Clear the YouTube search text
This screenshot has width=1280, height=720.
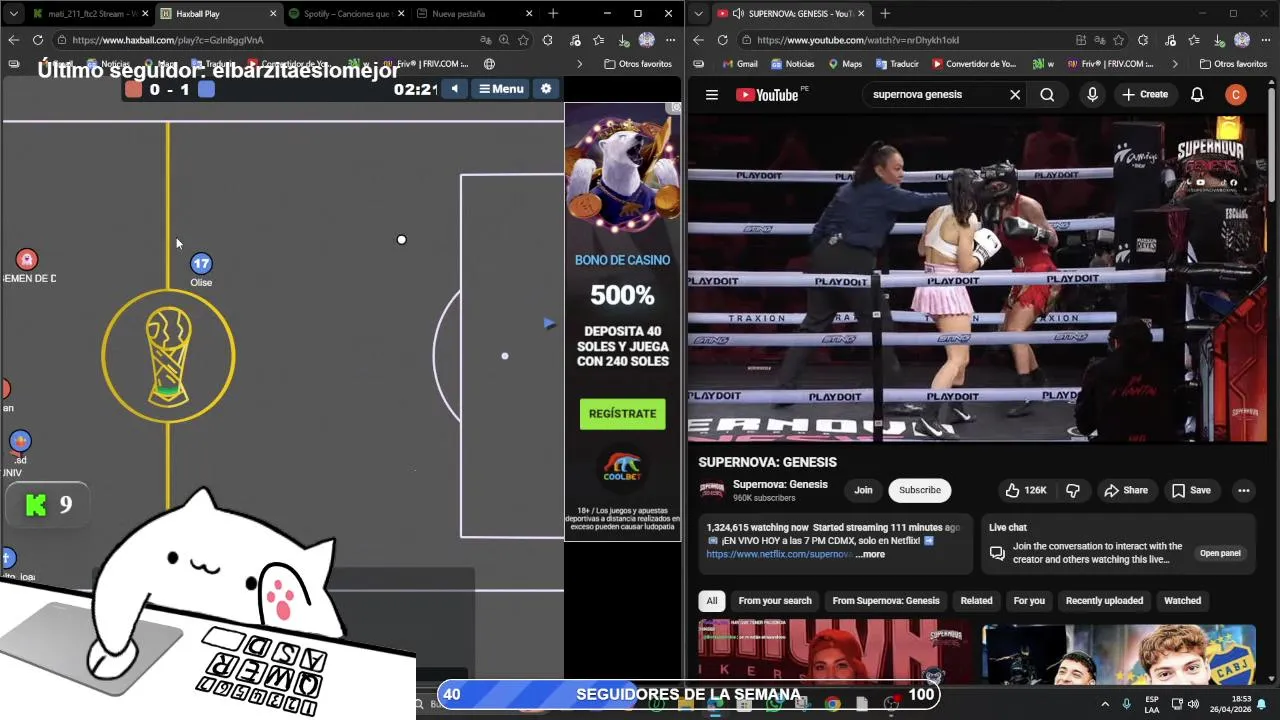[x=1015, y=95]
